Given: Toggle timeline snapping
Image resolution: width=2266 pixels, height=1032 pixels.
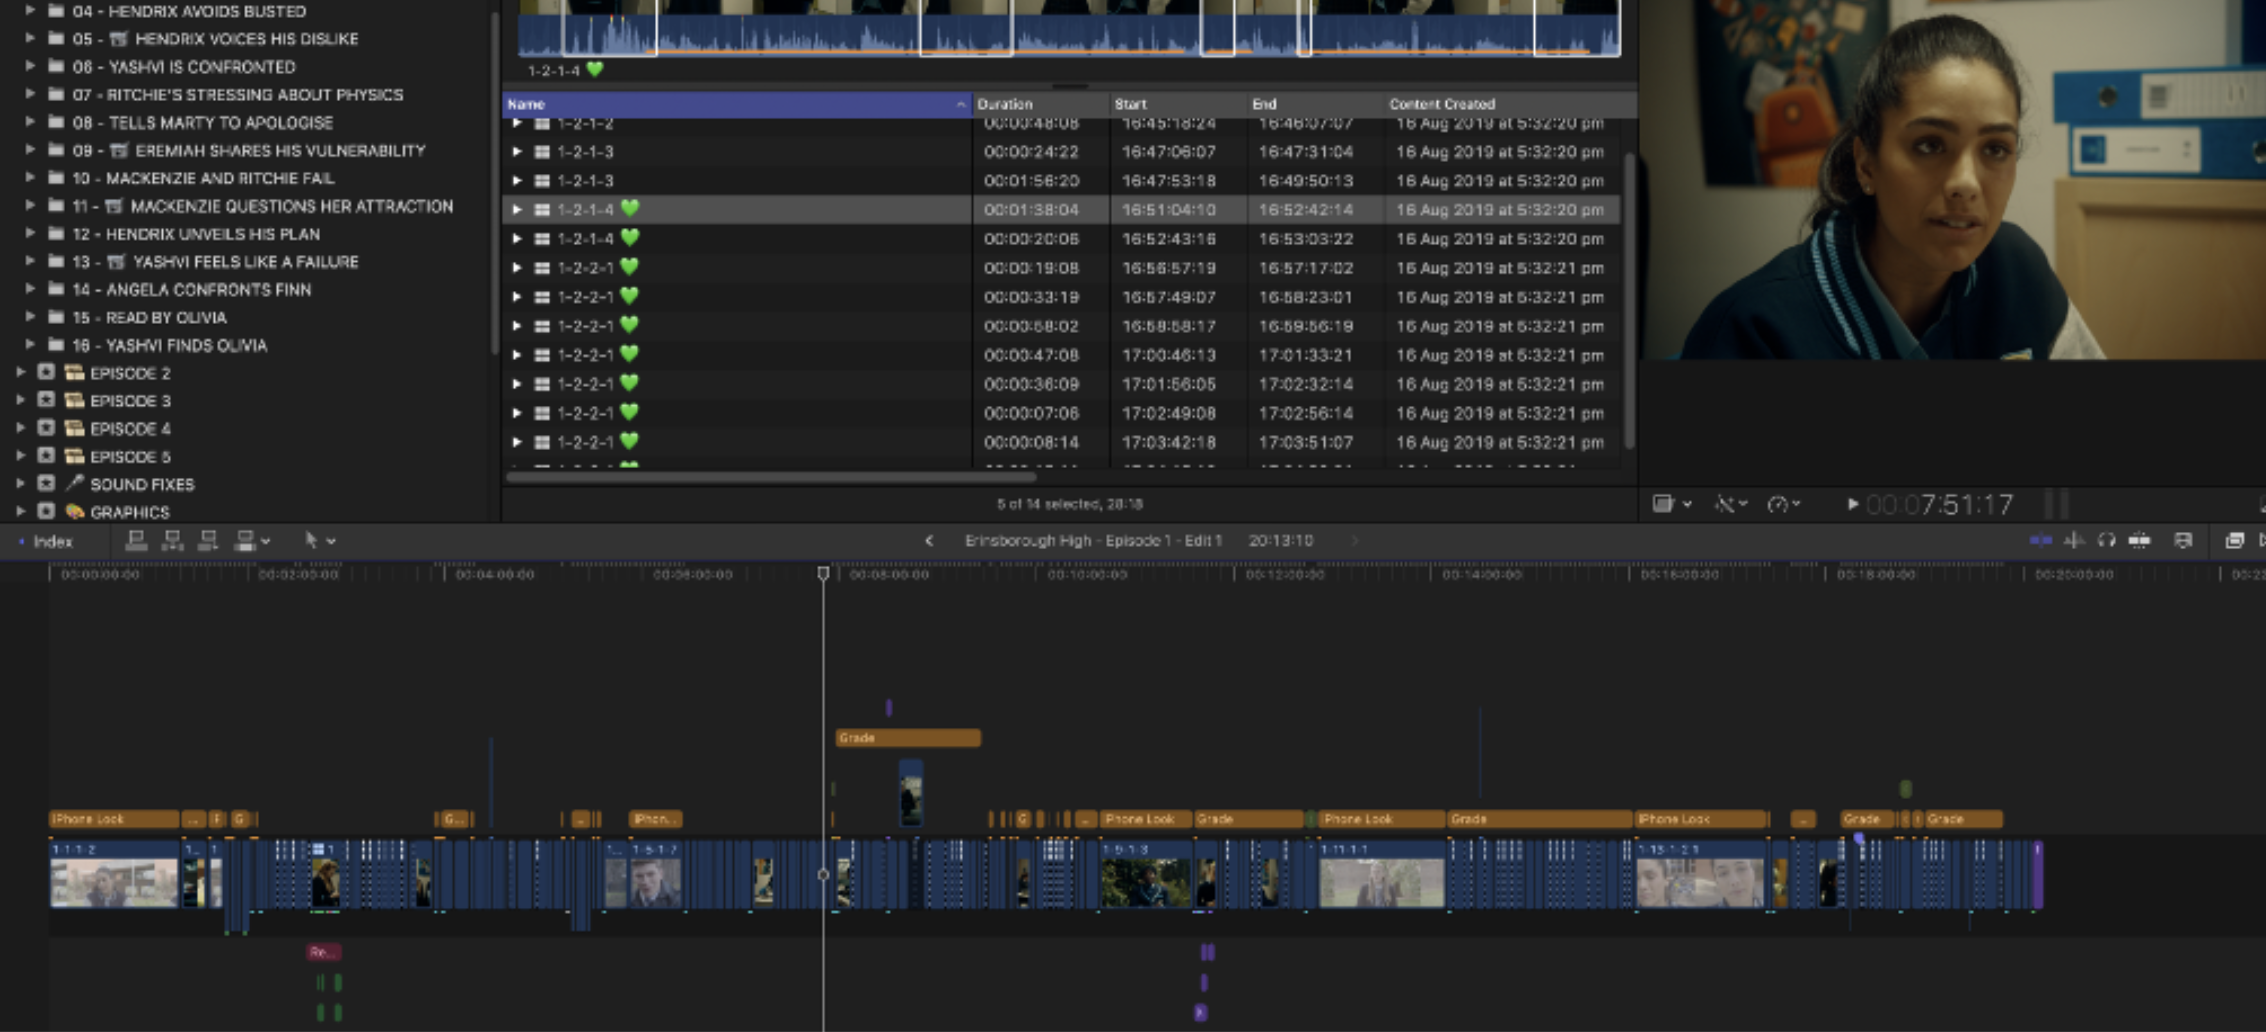Looking at the screenshot, I should click(2139, 541).
